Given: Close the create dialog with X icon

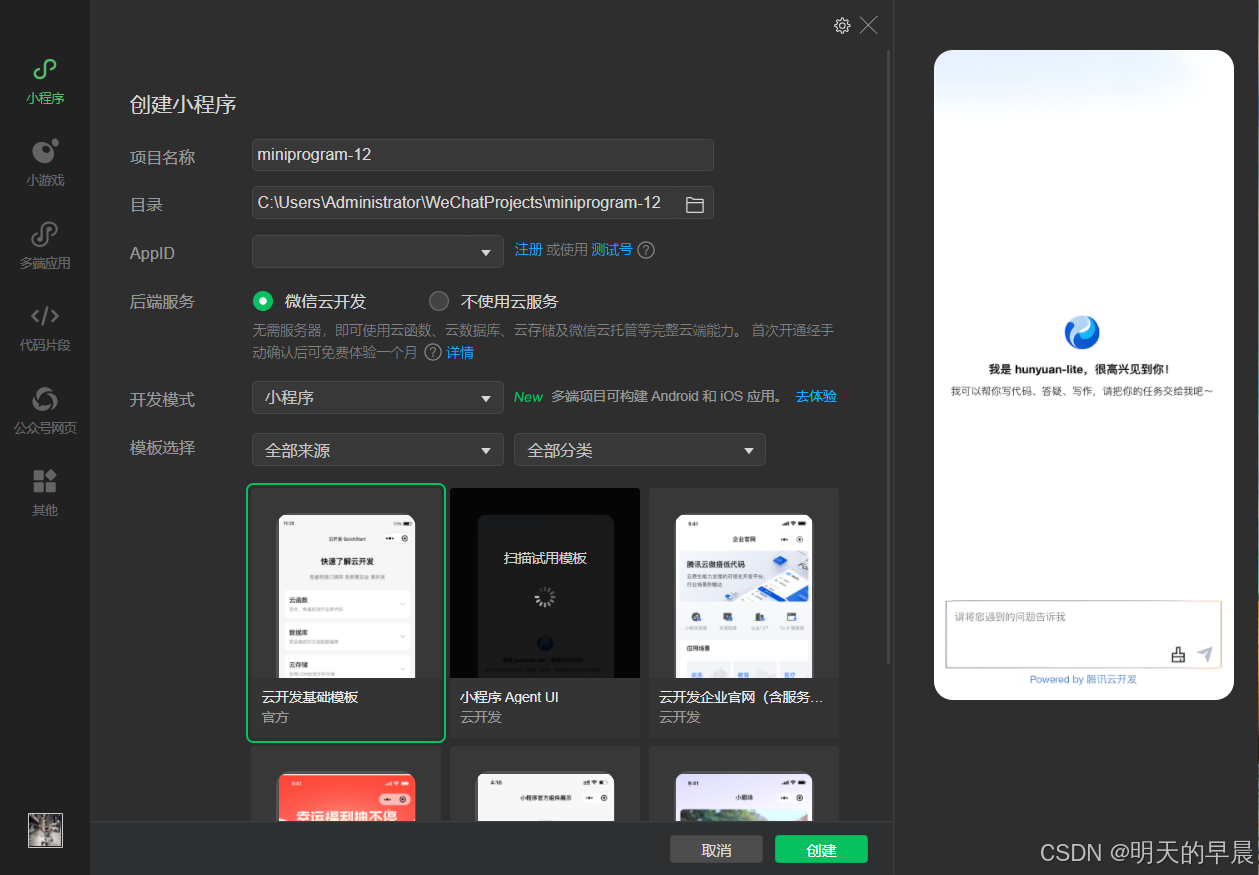Looking at the screenshot, I should coord(868,26).
